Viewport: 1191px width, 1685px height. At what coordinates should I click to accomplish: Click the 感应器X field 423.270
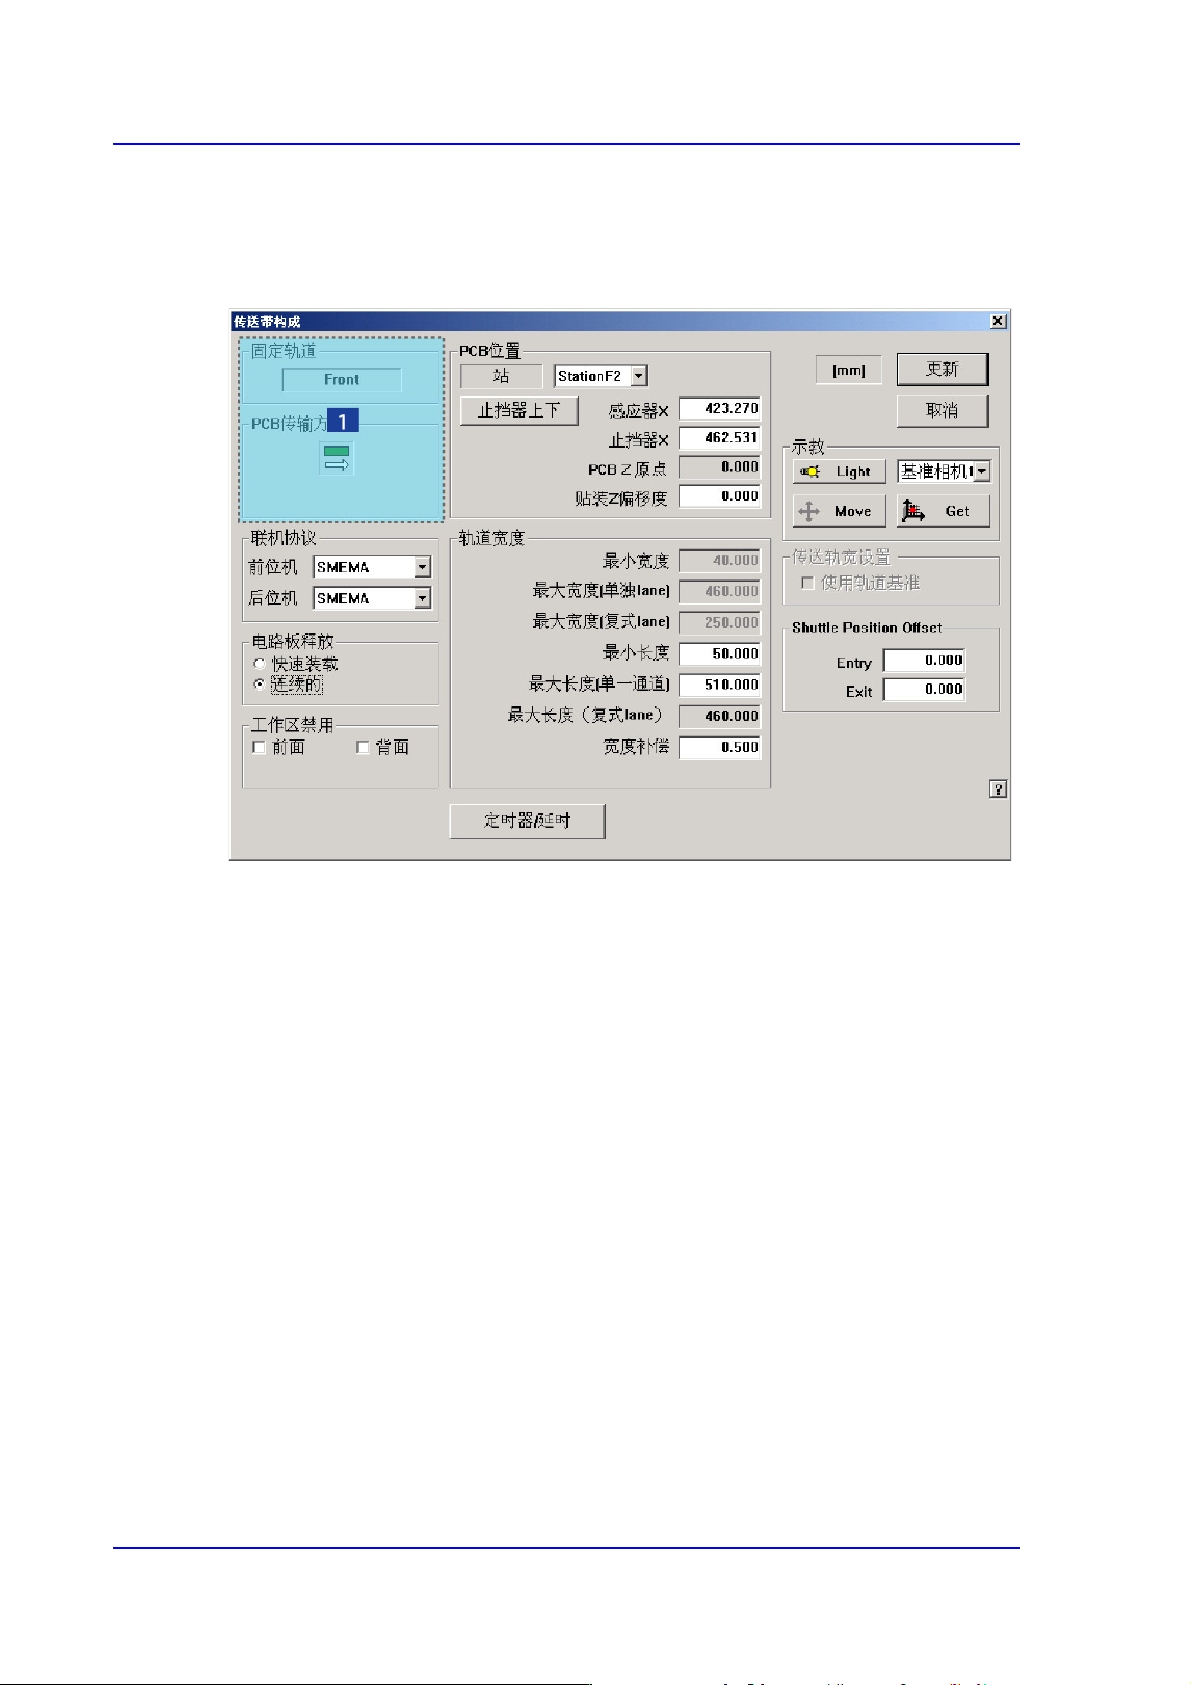click(x=720, y=408)
